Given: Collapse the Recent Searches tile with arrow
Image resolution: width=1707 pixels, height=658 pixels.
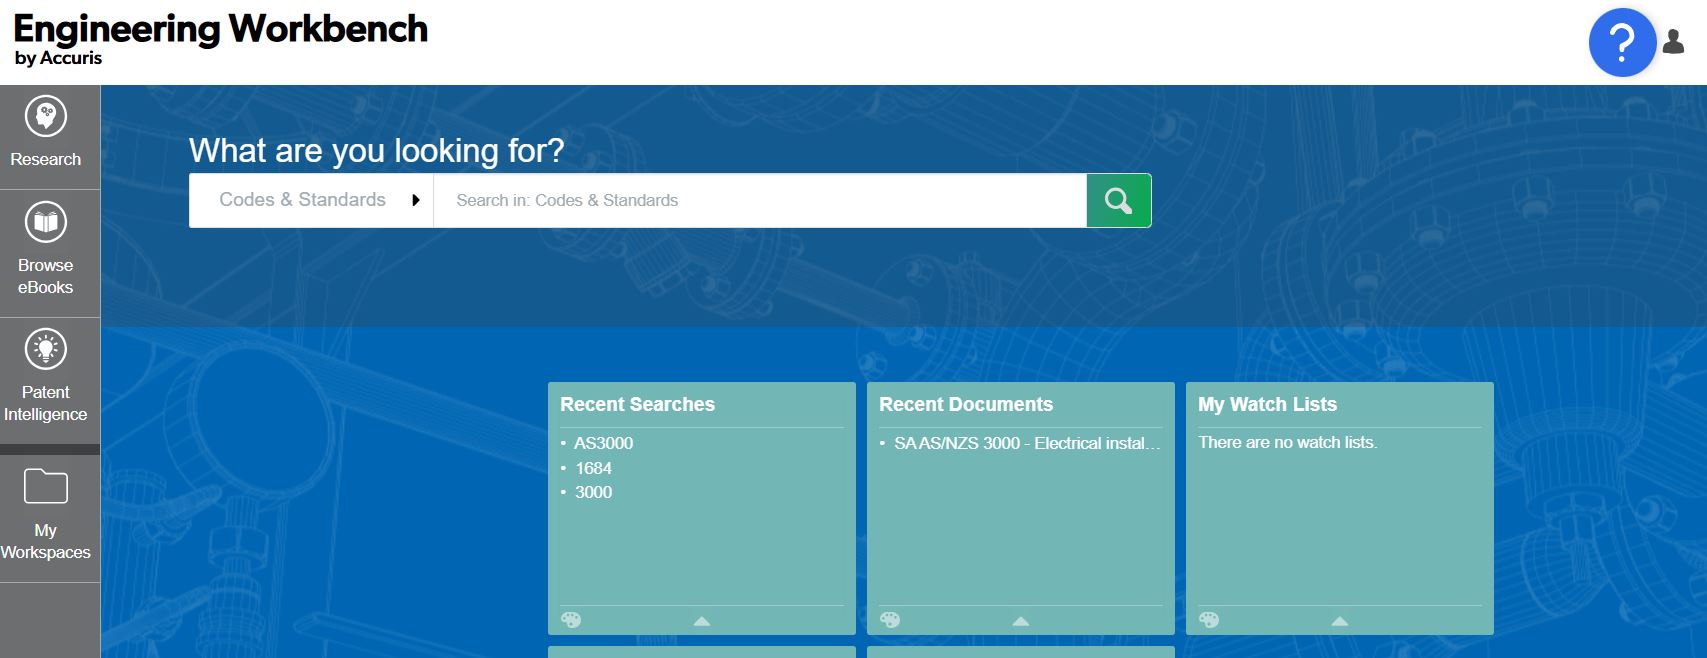Looking at the screenshot, I should (702, 621).
